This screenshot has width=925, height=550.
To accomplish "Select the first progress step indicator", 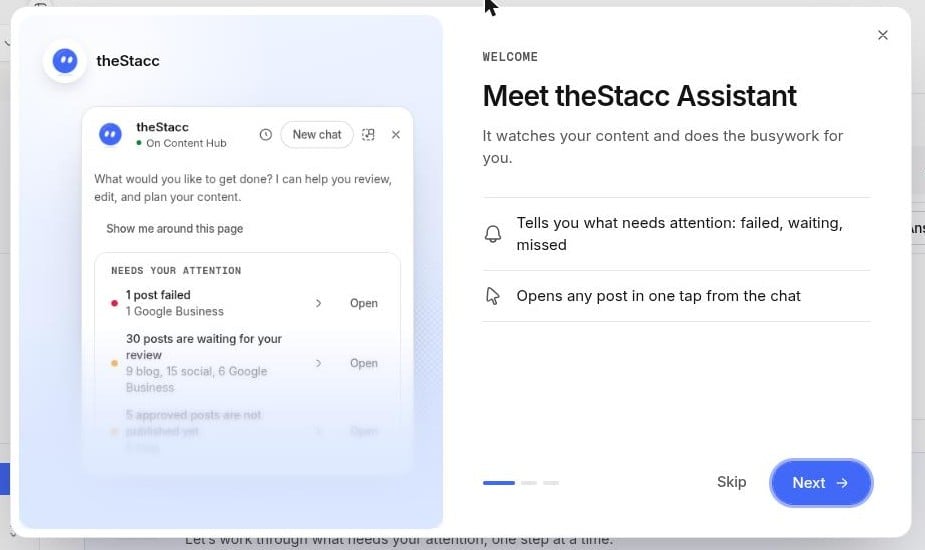I will tap(498, 483).
